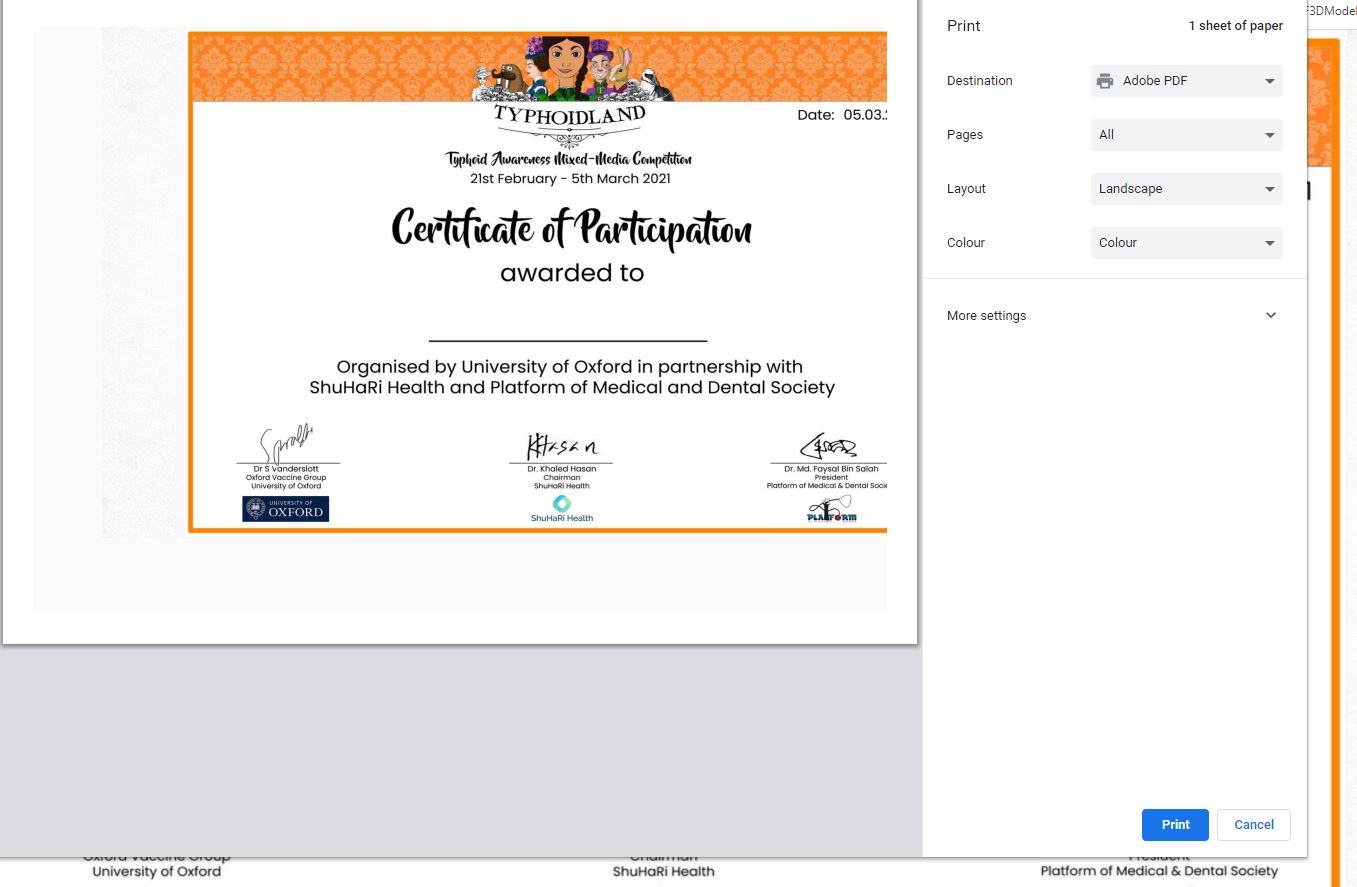Screen dimensions: 1357x887
Task: Click the Platform logo in preview
Action: click(832, 509)
